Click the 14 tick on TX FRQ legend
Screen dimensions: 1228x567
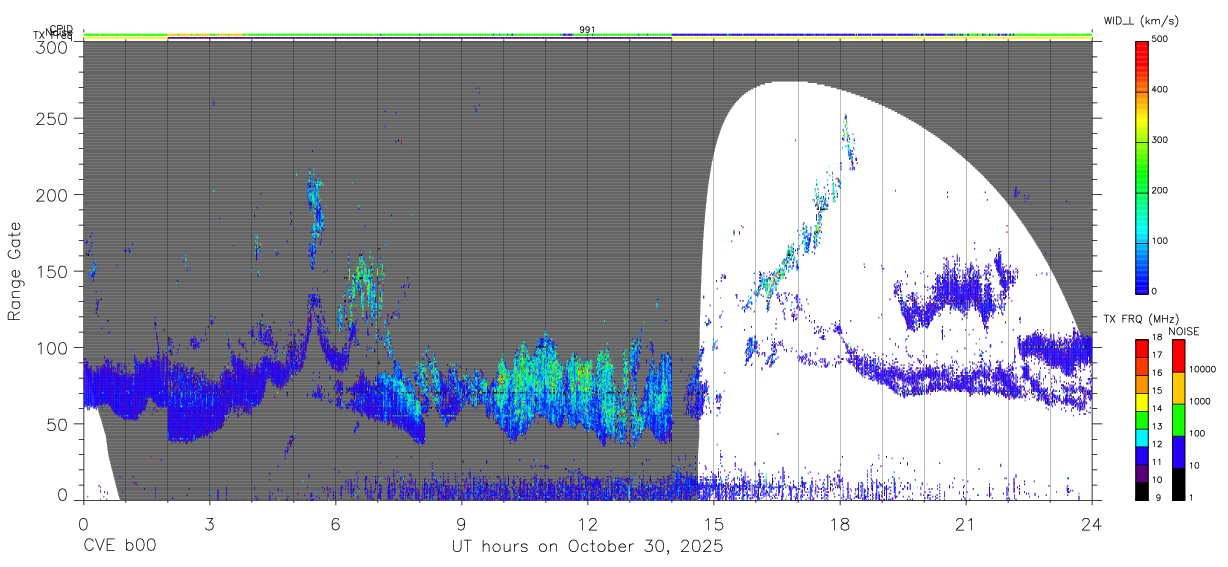(1157, 408)
